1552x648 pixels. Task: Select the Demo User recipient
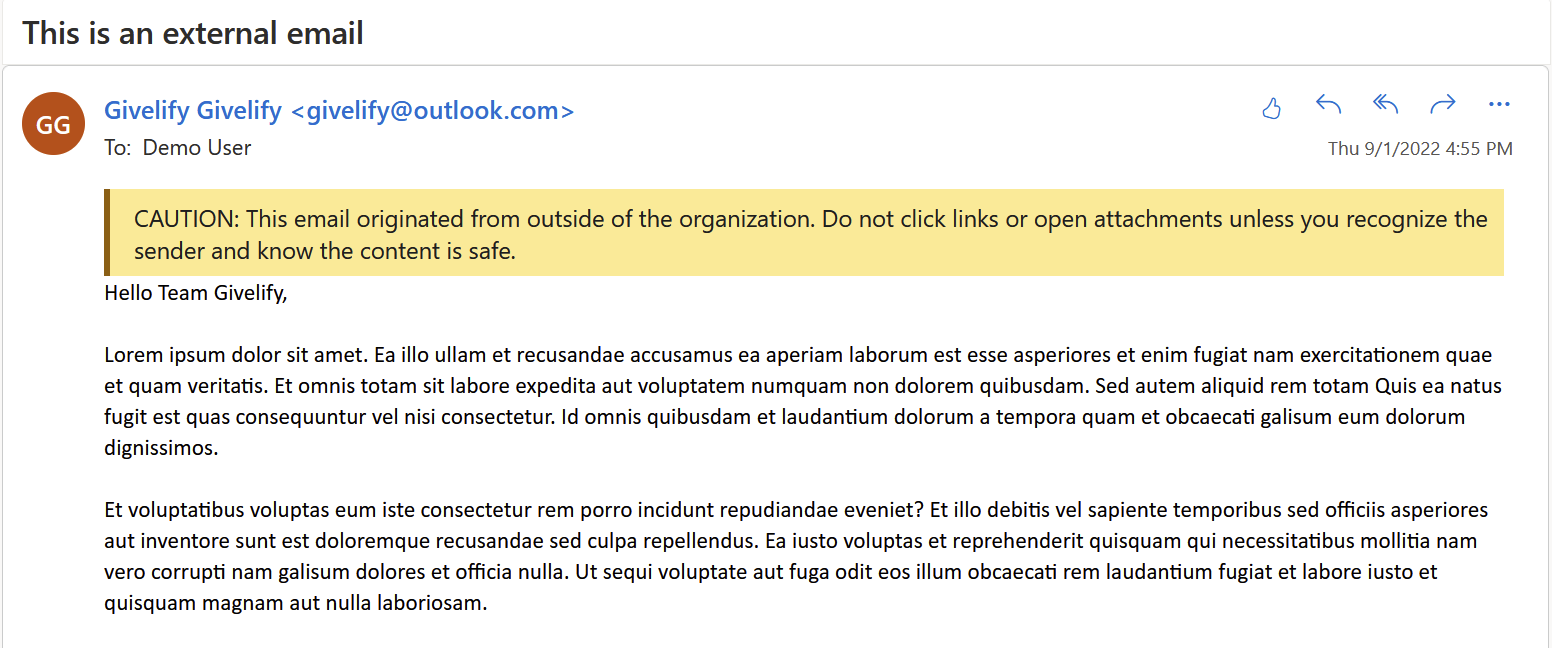click(x=197, y=148)
